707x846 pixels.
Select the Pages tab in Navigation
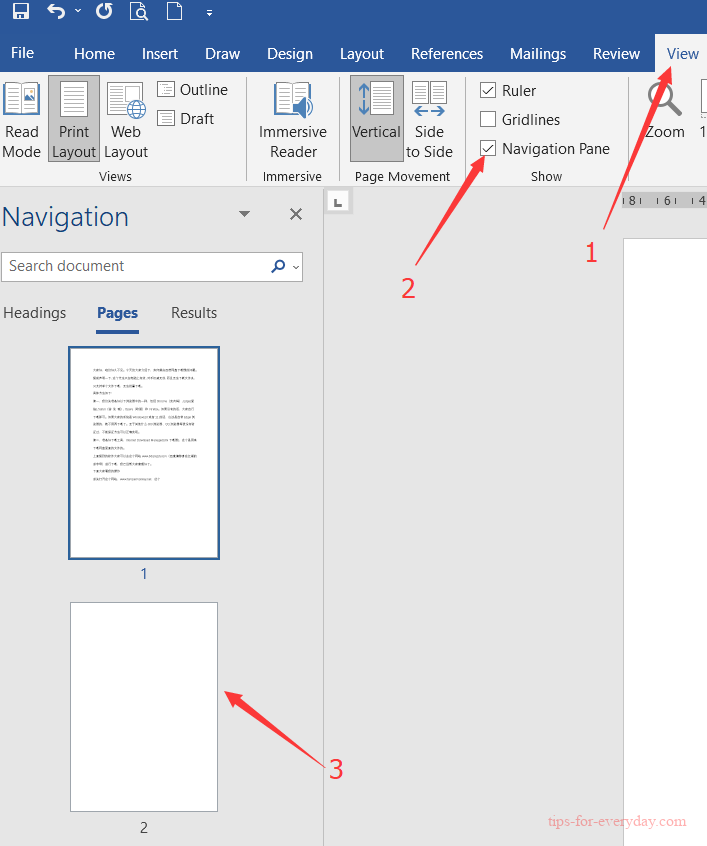pos(118,313)
